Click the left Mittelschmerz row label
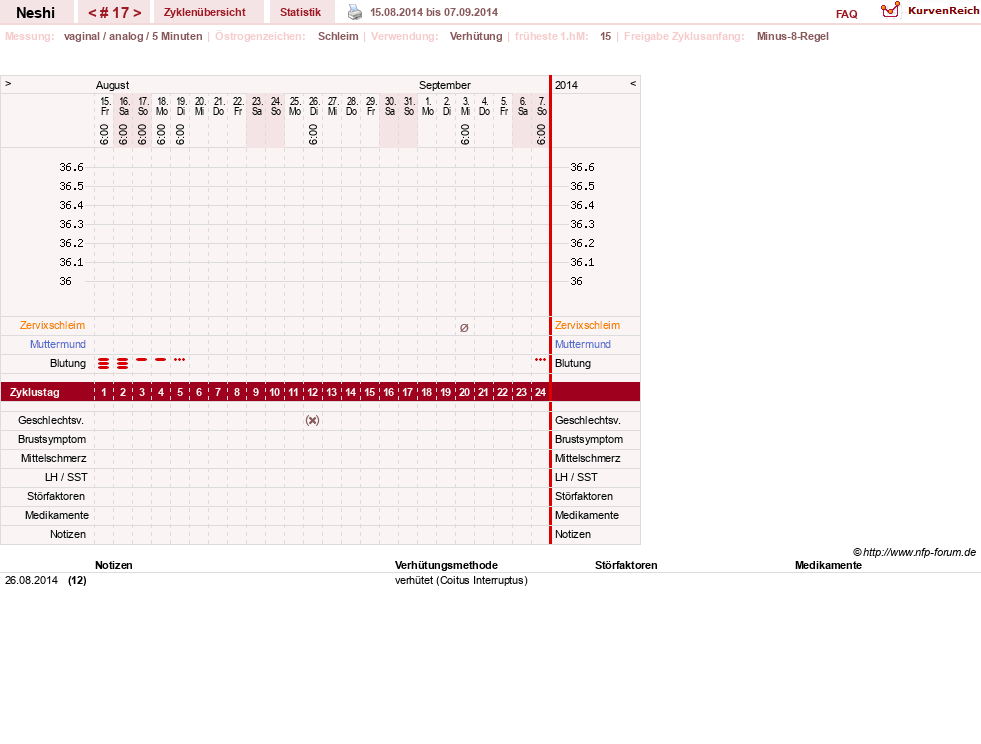 point(53,459)
